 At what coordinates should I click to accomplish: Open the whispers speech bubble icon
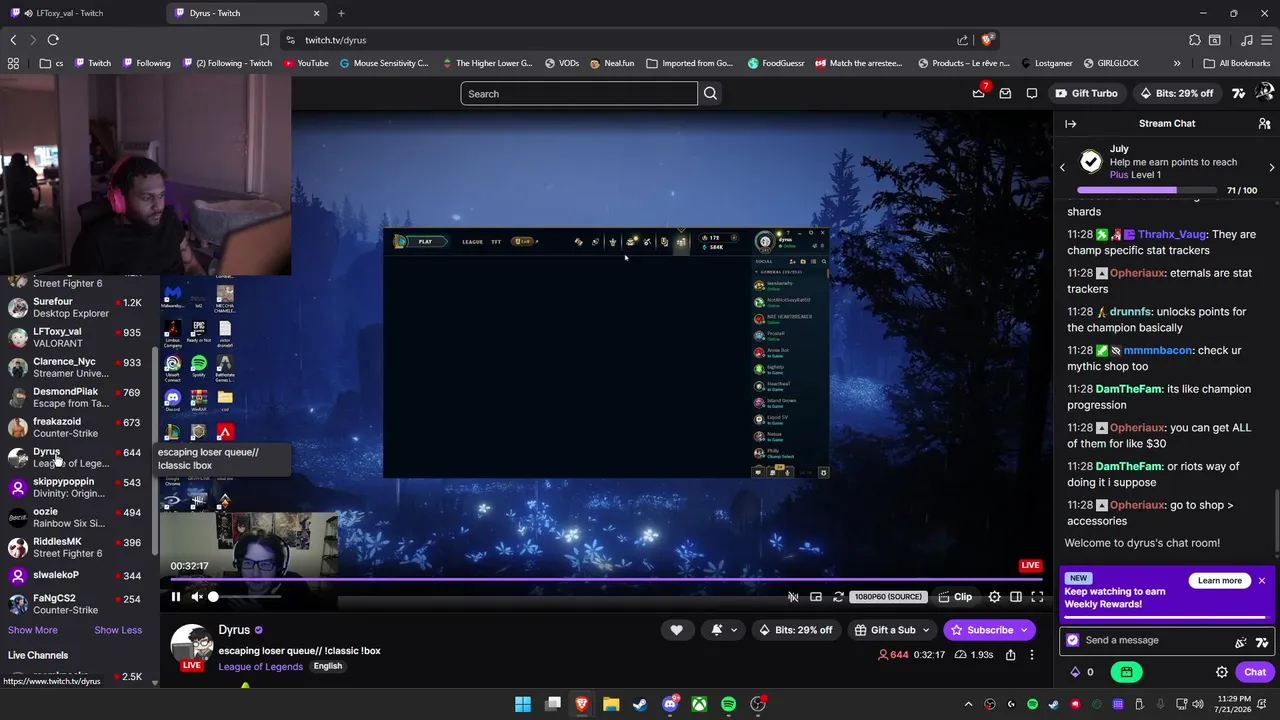pos(1032,93)
